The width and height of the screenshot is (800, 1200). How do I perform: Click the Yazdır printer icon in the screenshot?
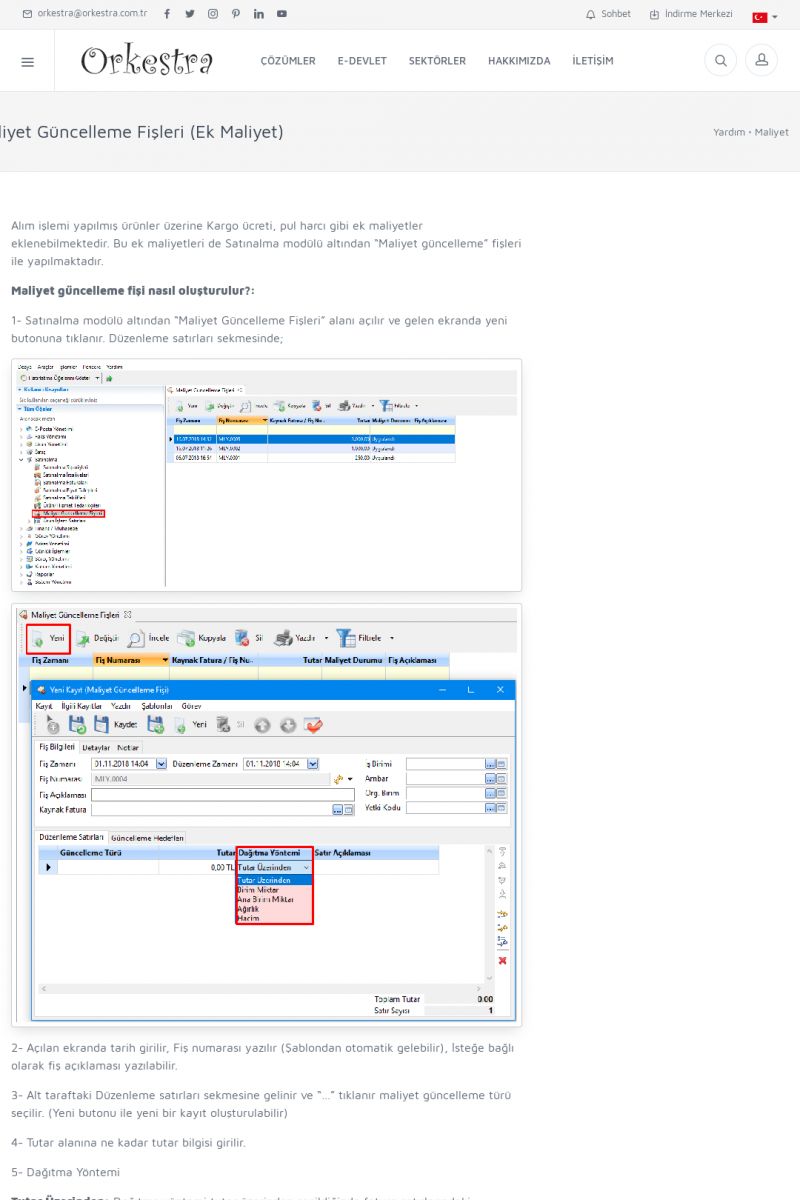[x=284, y=638]
